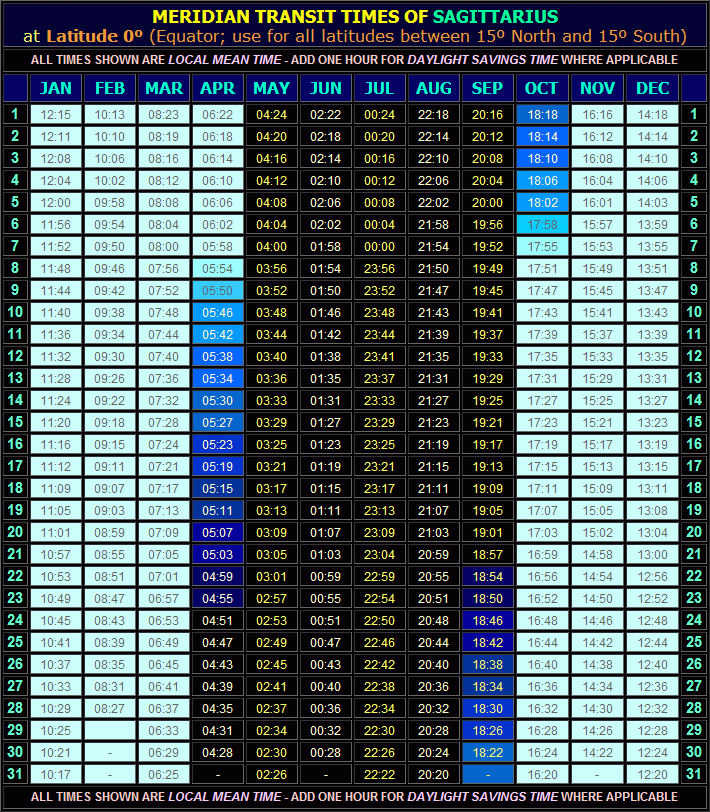Select July 7 cell showing 00:00
Viewport: 710px width, 812px height.
click(x=380, y=246)
